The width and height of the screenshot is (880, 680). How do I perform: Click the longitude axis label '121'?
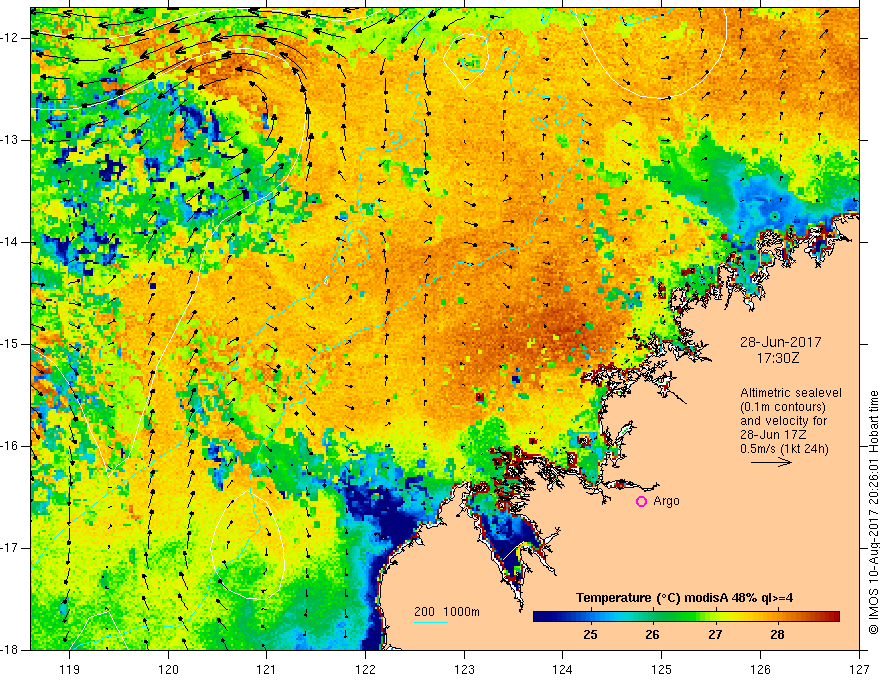point(267,669)
